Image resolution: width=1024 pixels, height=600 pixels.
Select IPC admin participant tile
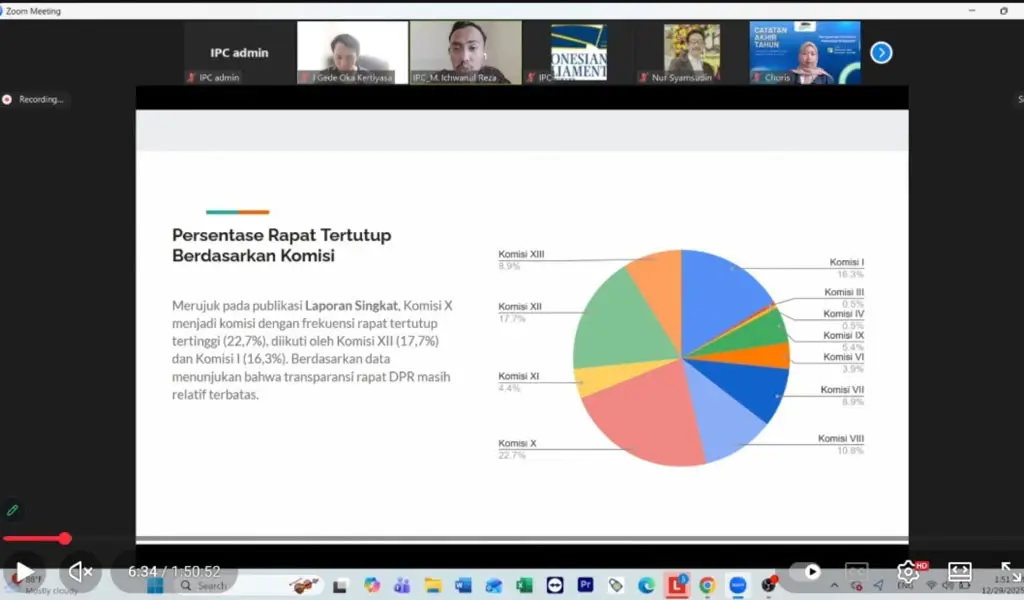(x=239, y=53)
